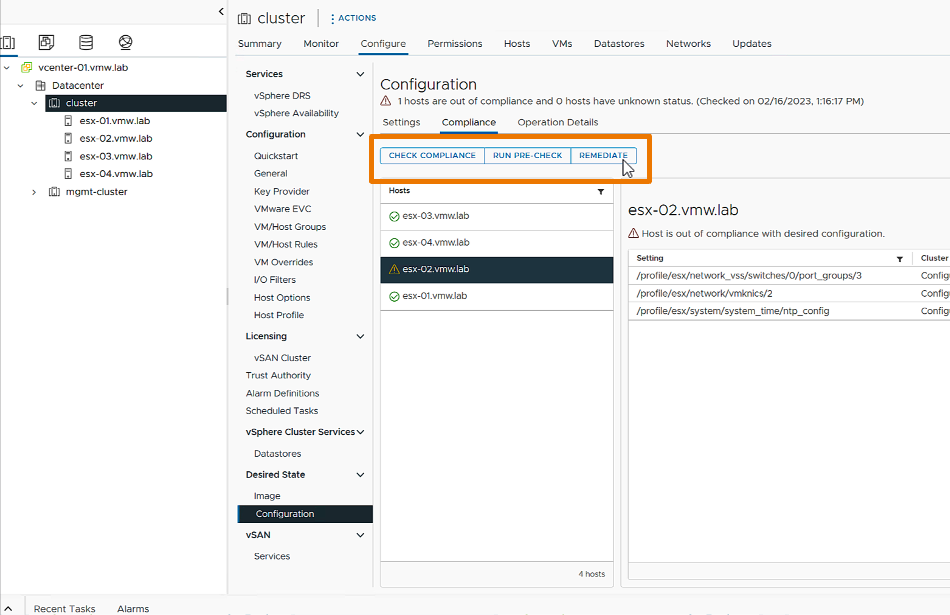
Task: Open the Hosts and Clusters inventory icon
Action: 8,43
